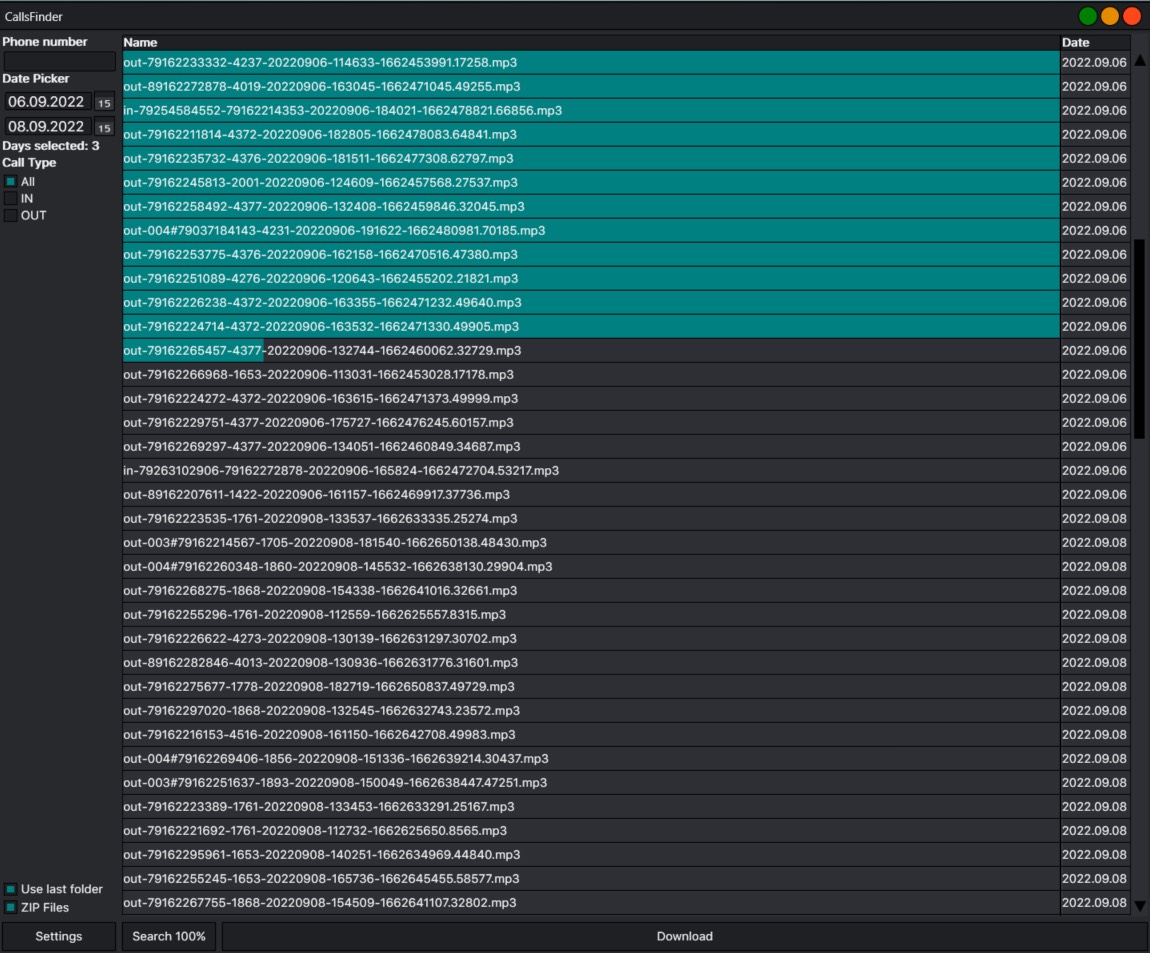Click the green window control circle

pyautogui.click(x=1088, y=16)
